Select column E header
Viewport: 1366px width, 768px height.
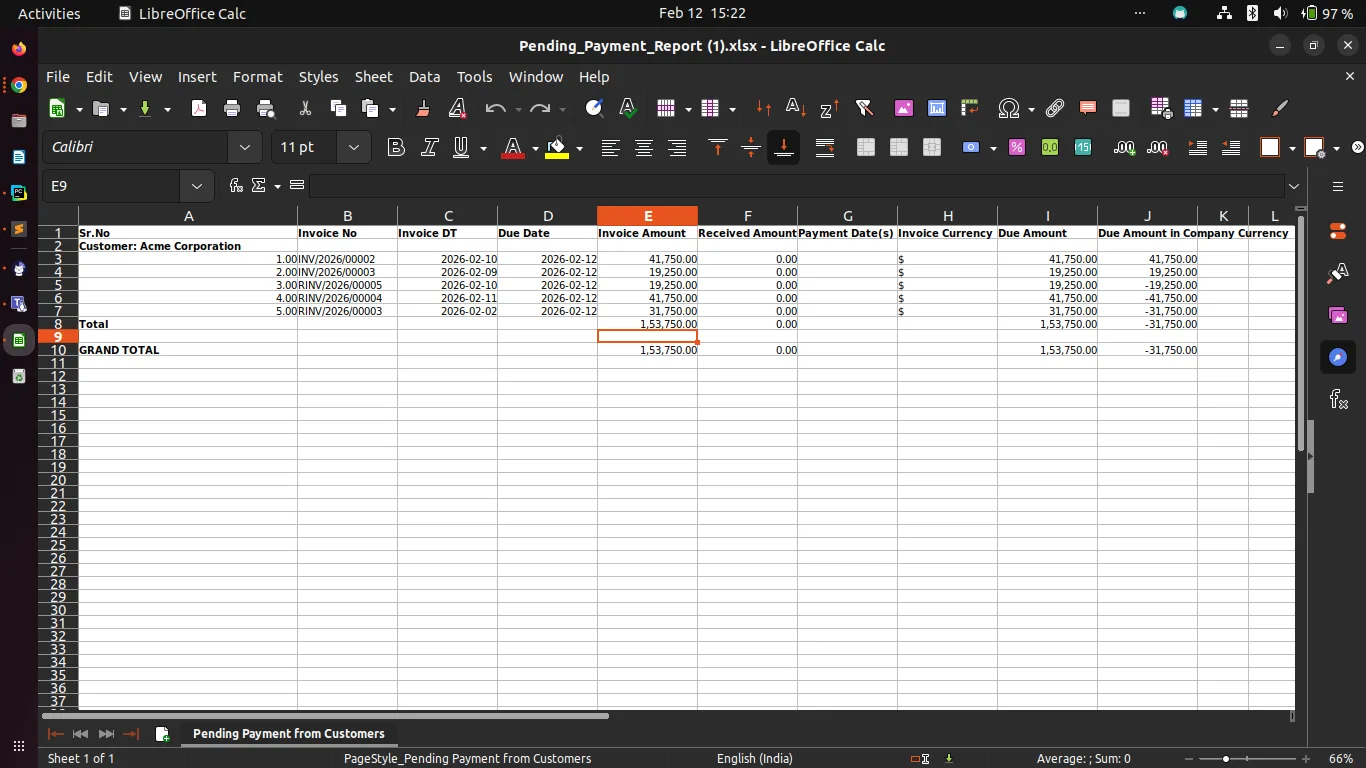tap(647, 216)
